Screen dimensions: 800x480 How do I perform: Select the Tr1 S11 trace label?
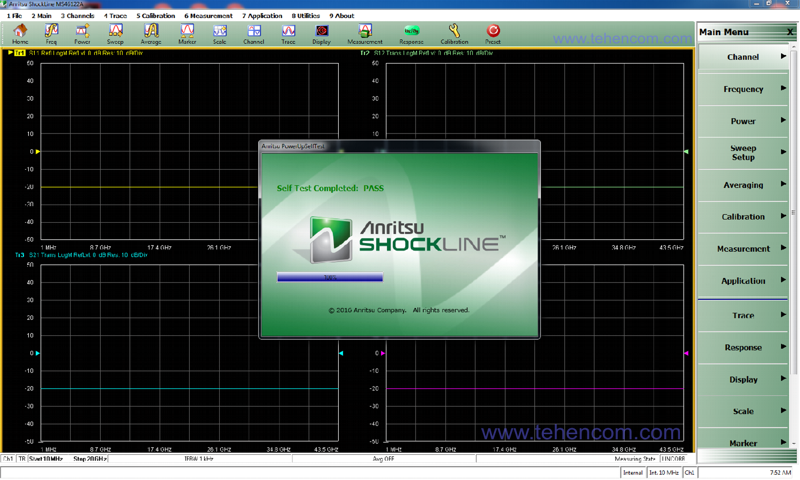pyautogui.click(x=77, y=53)
